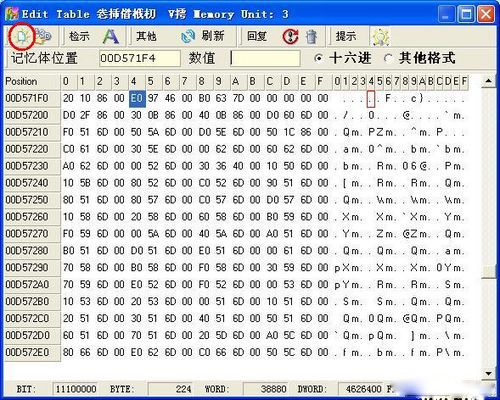Click the scrollbar down arrow

[x=488, y=373]
